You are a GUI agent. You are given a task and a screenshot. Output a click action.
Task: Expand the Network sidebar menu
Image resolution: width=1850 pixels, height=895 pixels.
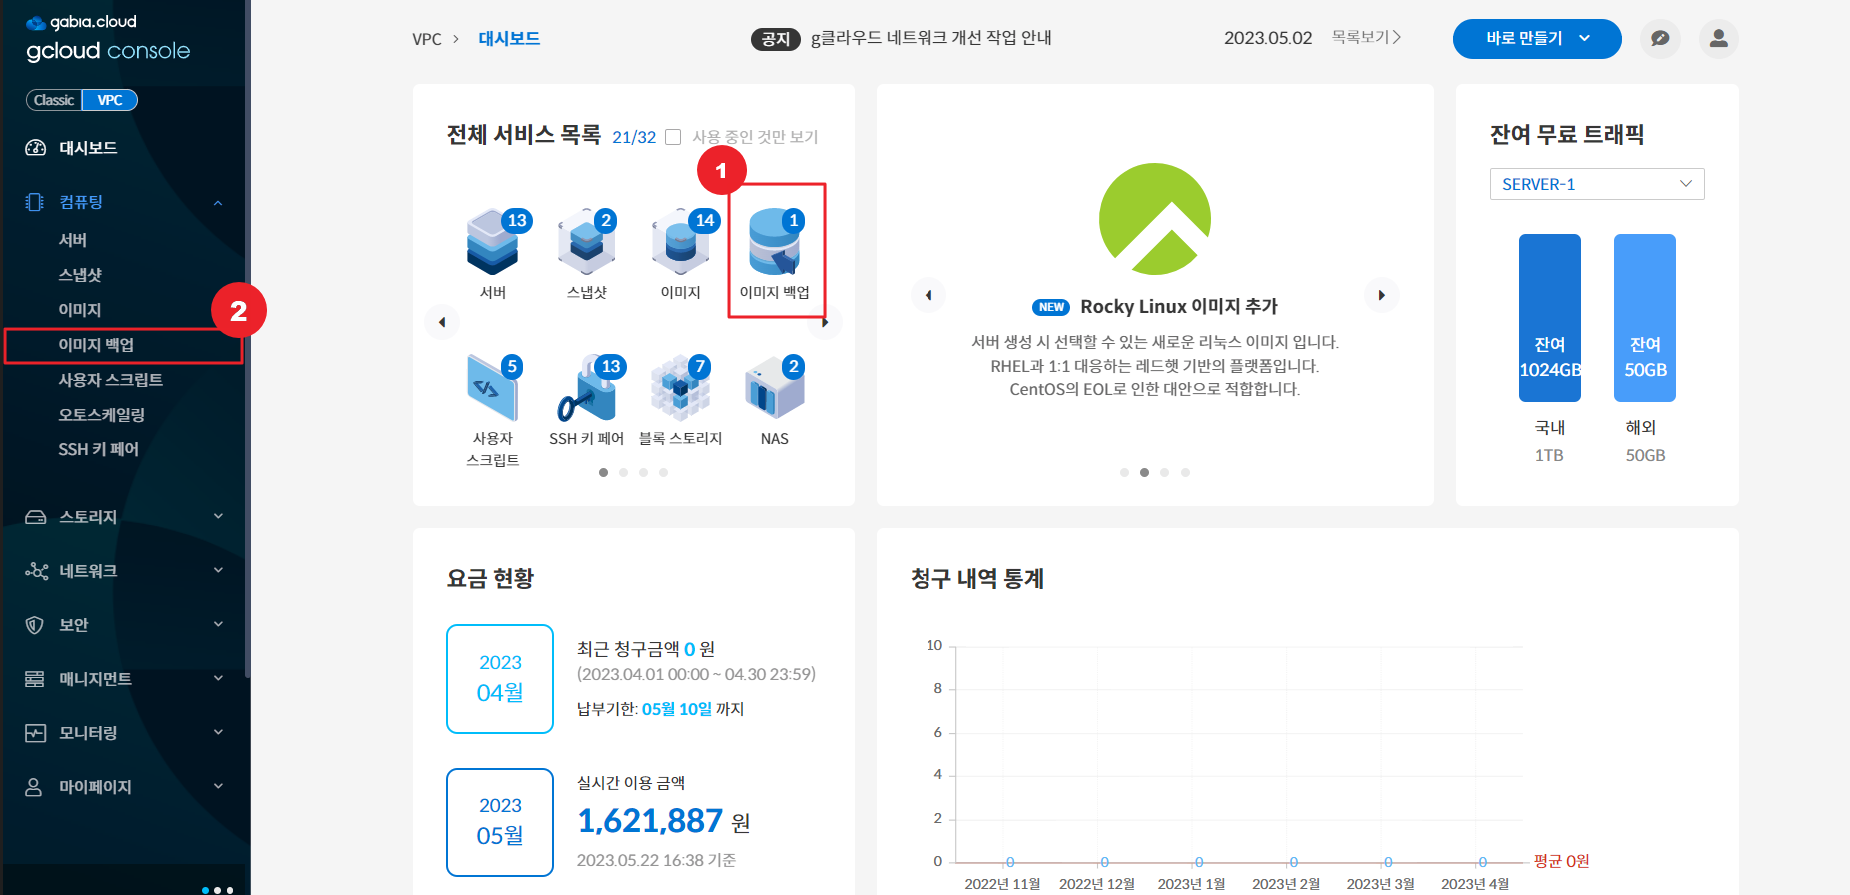(124, 571)
